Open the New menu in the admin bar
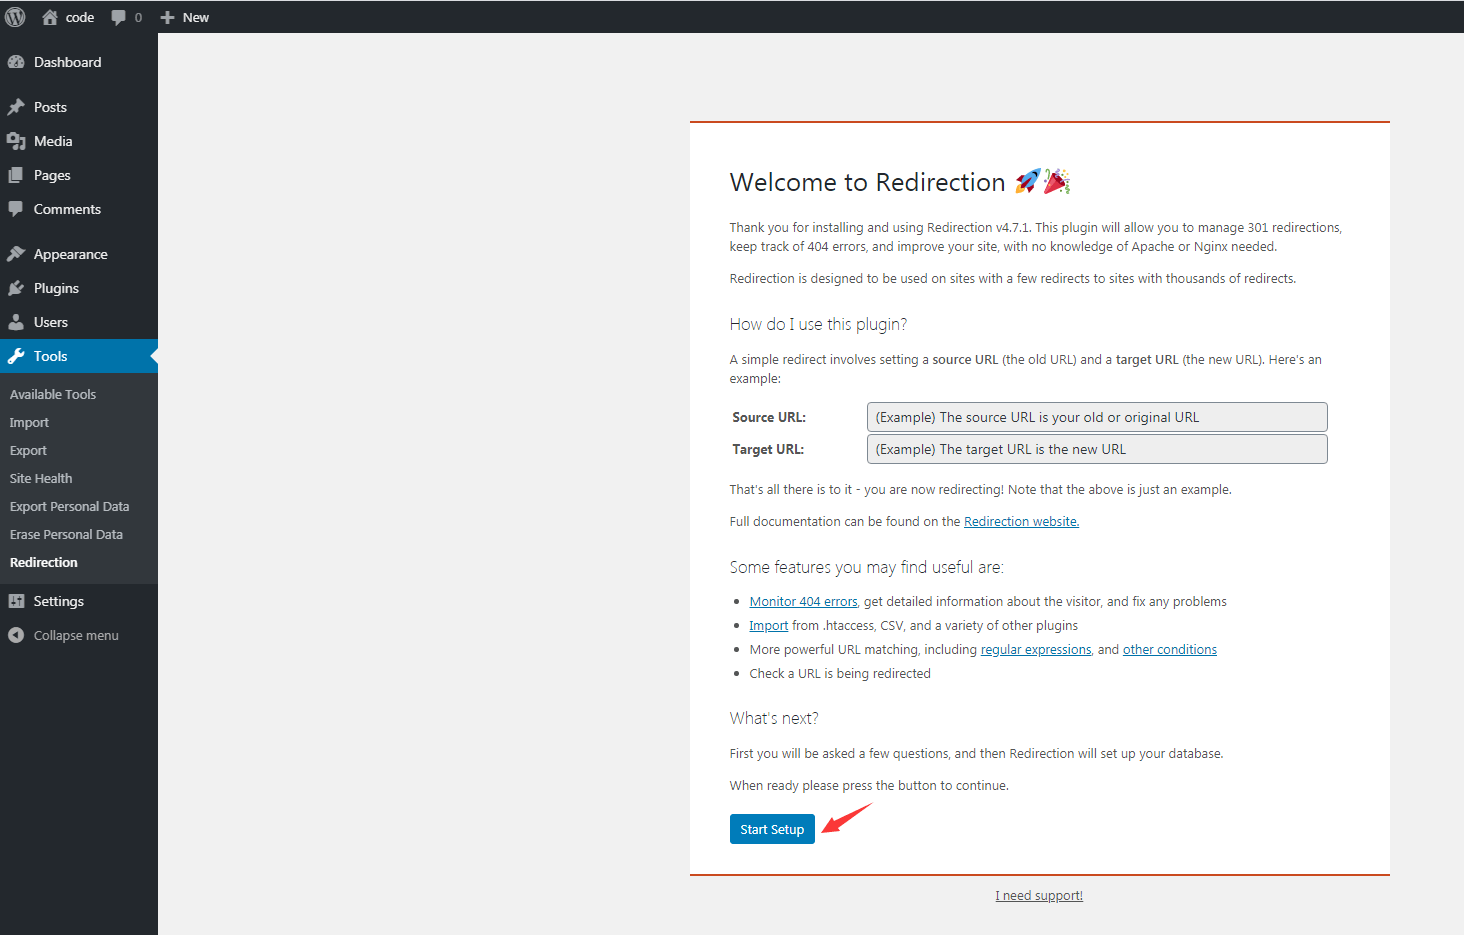Image resolution: width=1464 pixels, height=935 pixels. click(184, 16)
